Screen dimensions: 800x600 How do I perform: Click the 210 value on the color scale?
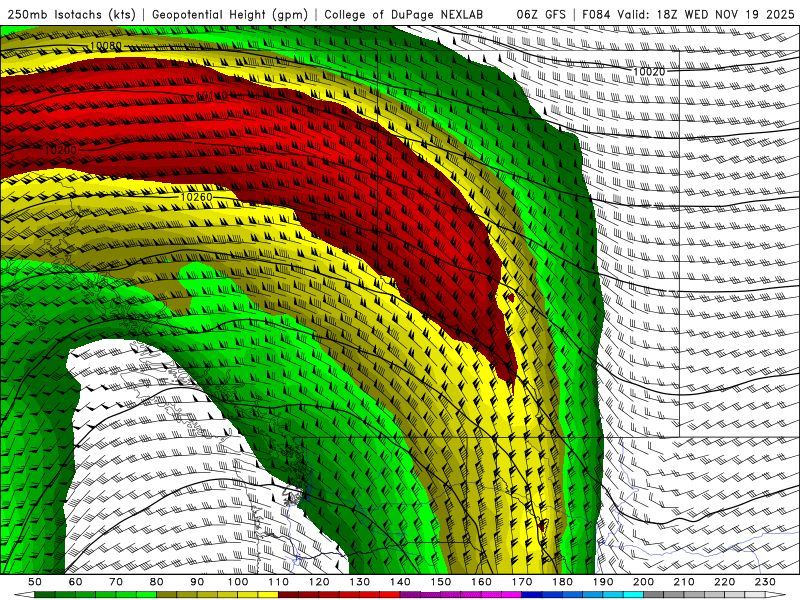(x=684, y=582)
